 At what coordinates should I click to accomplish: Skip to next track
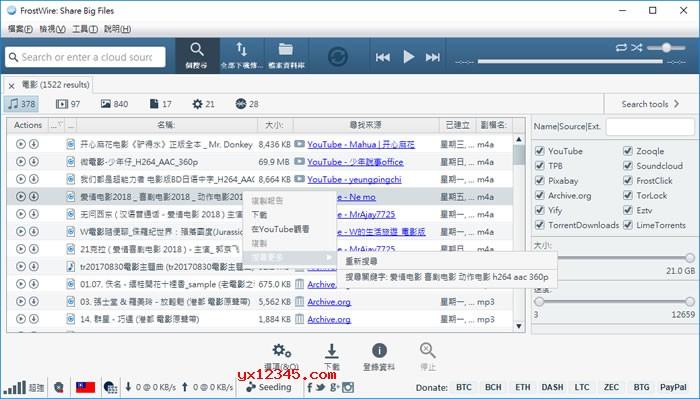pyautogui.click(x=433, y=57)
